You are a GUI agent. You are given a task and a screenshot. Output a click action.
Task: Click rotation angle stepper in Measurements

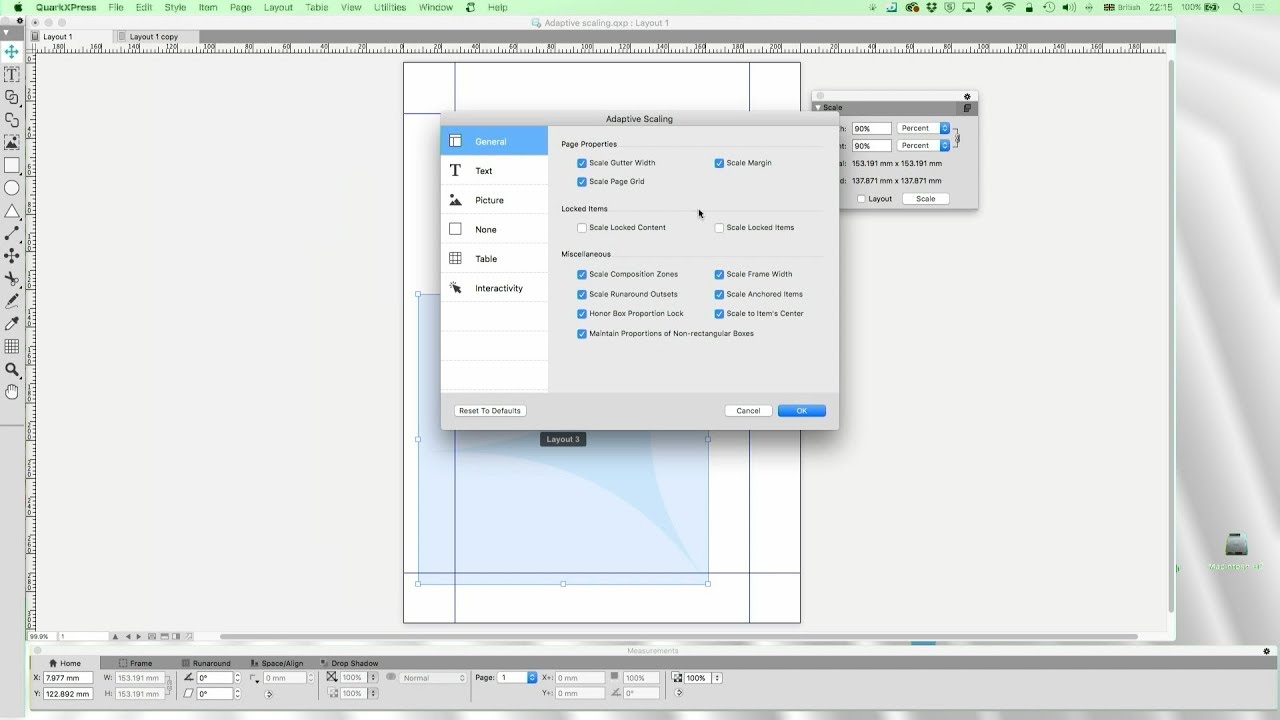pyautogui.click(x=237, y=678)
